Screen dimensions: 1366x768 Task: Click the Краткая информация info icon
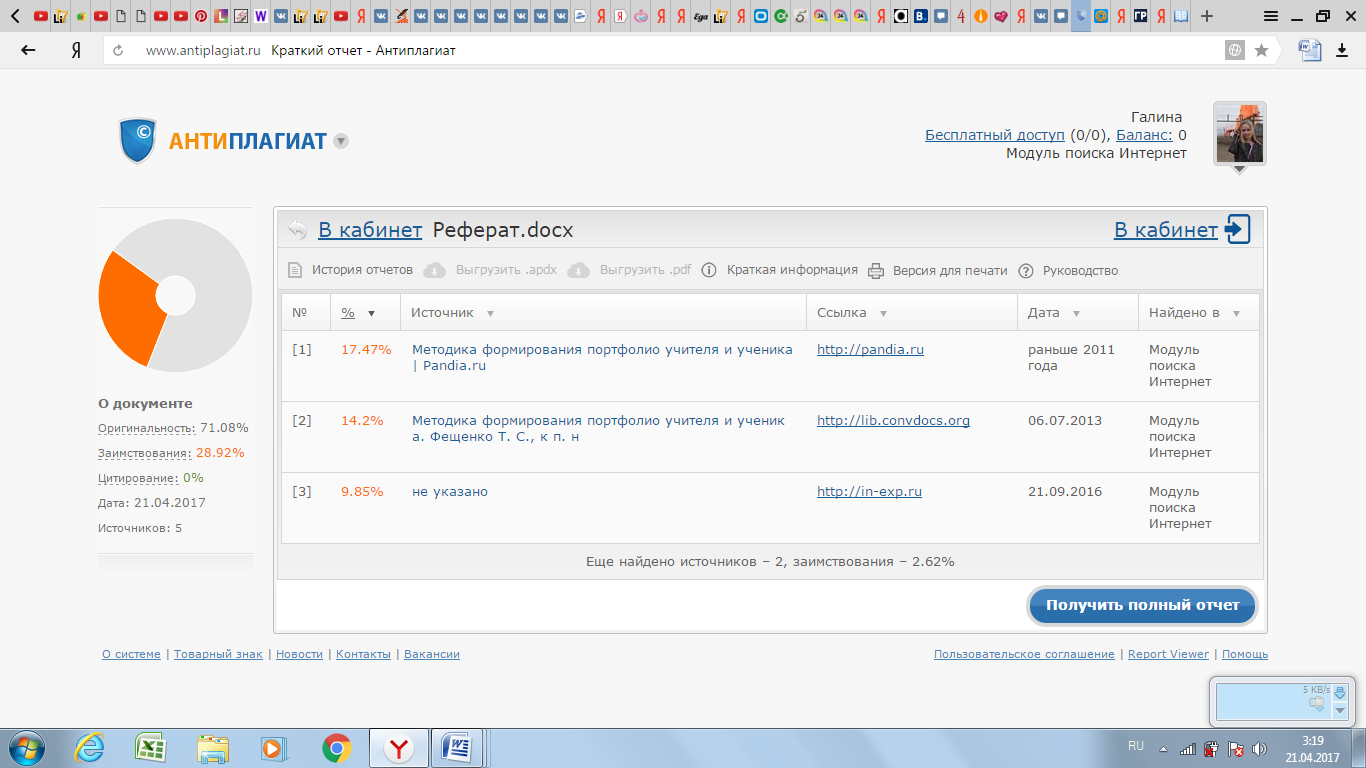709,270
